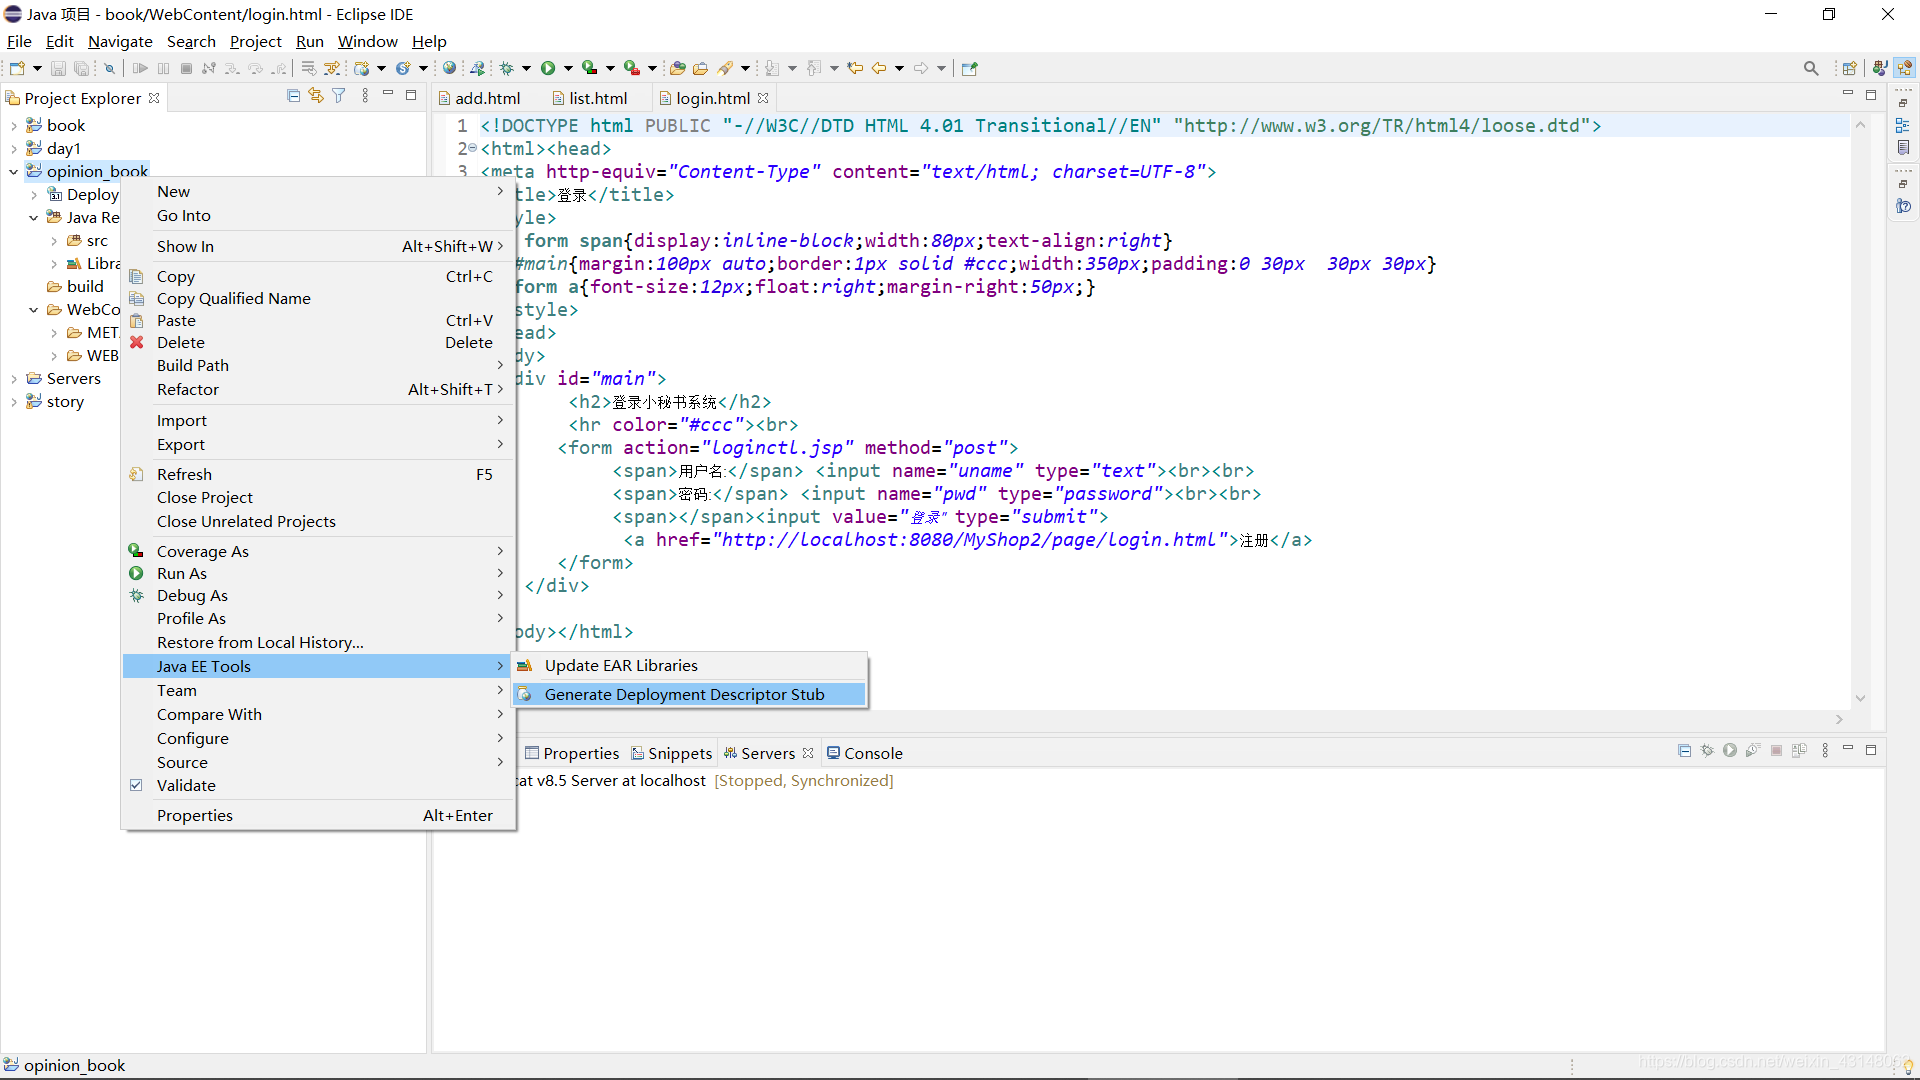Click the search magnifier icon in top-right toolbar
The image size is (1920, 1080).
pyautogui.click(x=1811, y=68)
